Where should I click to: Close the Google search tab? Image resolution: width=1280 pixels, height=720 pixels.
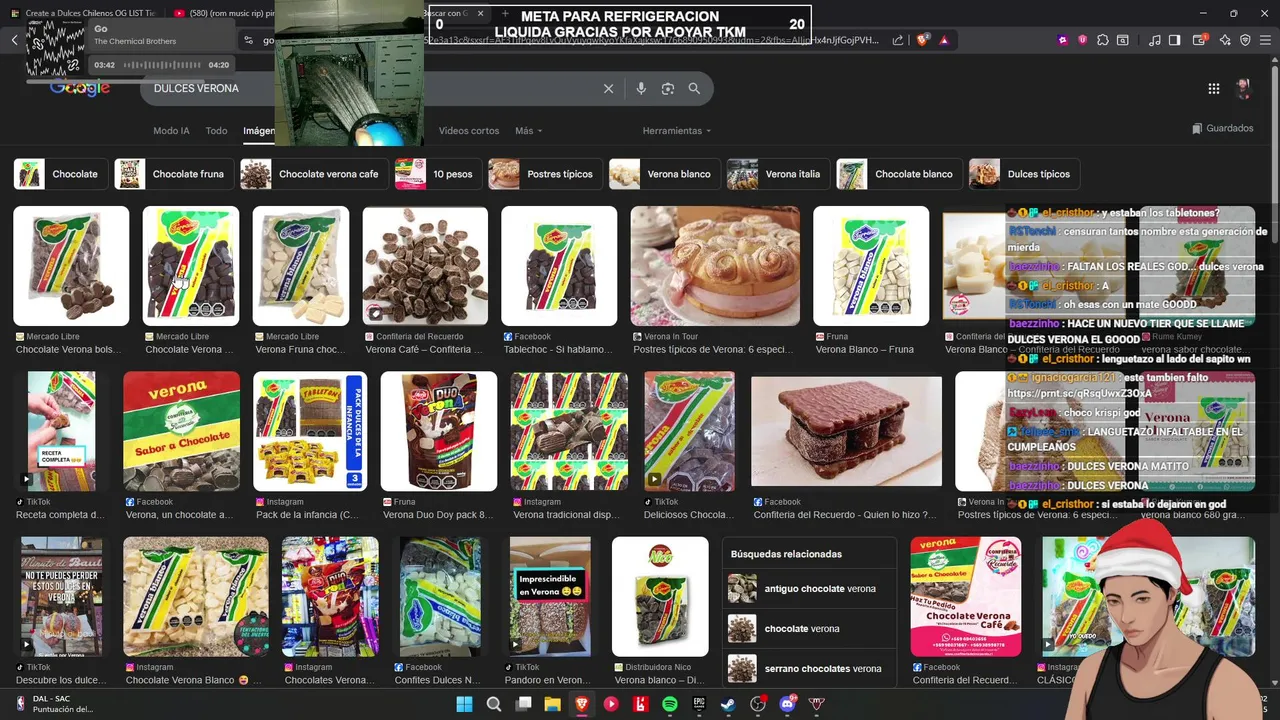click(480, 14)
